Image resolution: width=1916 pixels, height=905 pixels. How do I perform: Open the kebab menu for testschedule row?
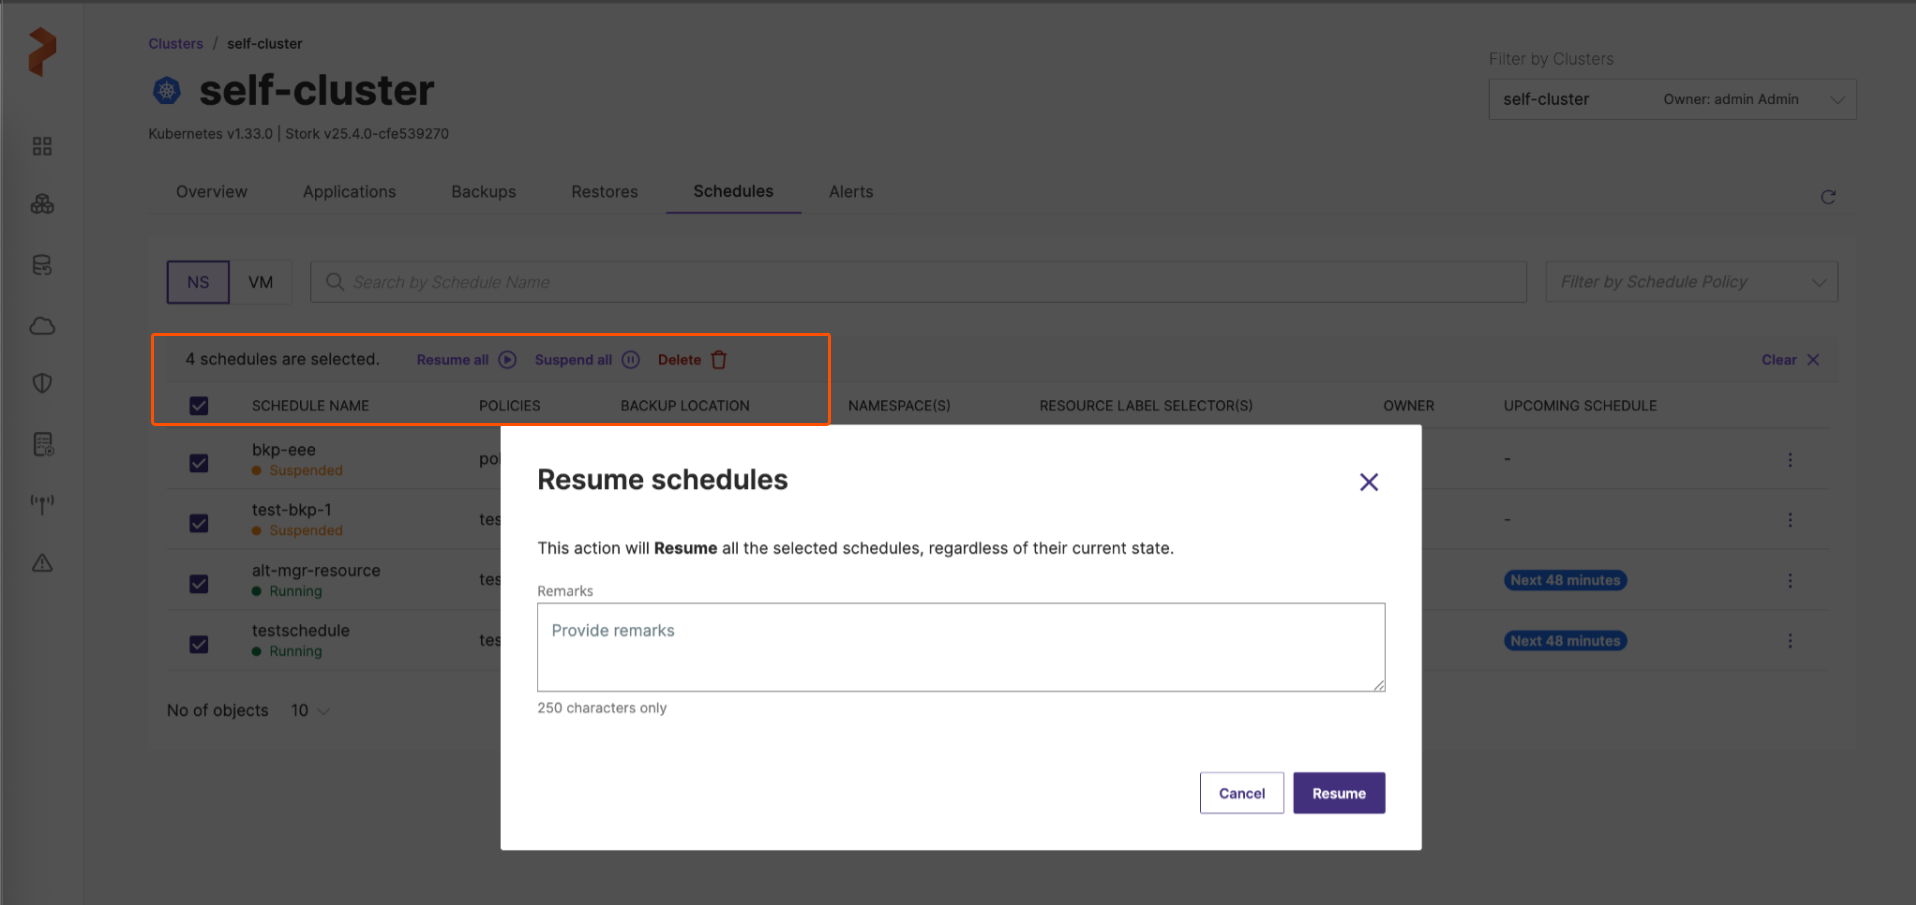click(1789, 641)
